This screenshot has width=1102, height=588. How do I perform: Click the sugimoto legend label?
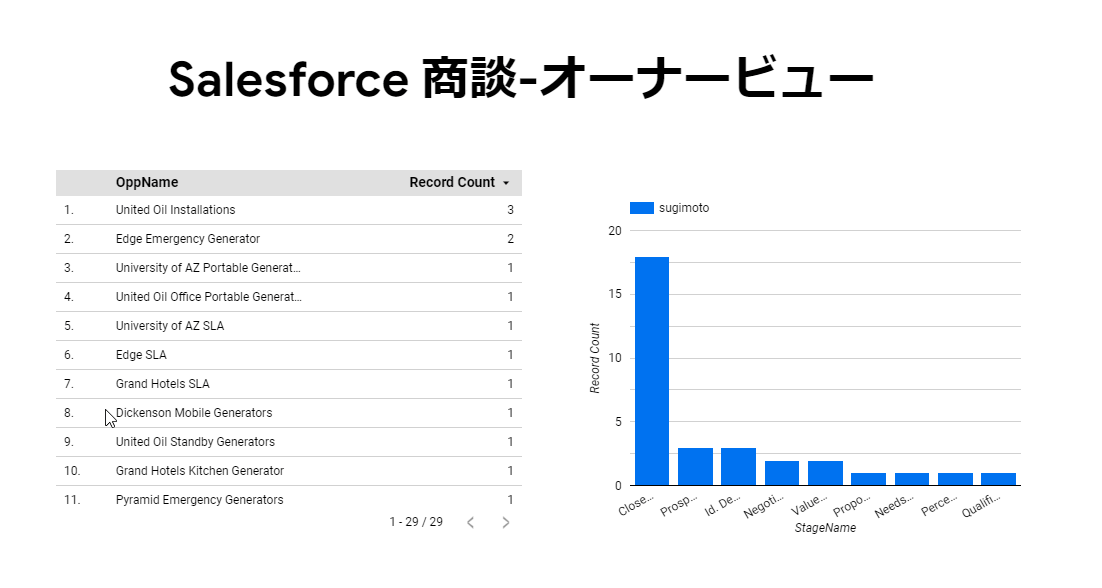click(684, 208)
